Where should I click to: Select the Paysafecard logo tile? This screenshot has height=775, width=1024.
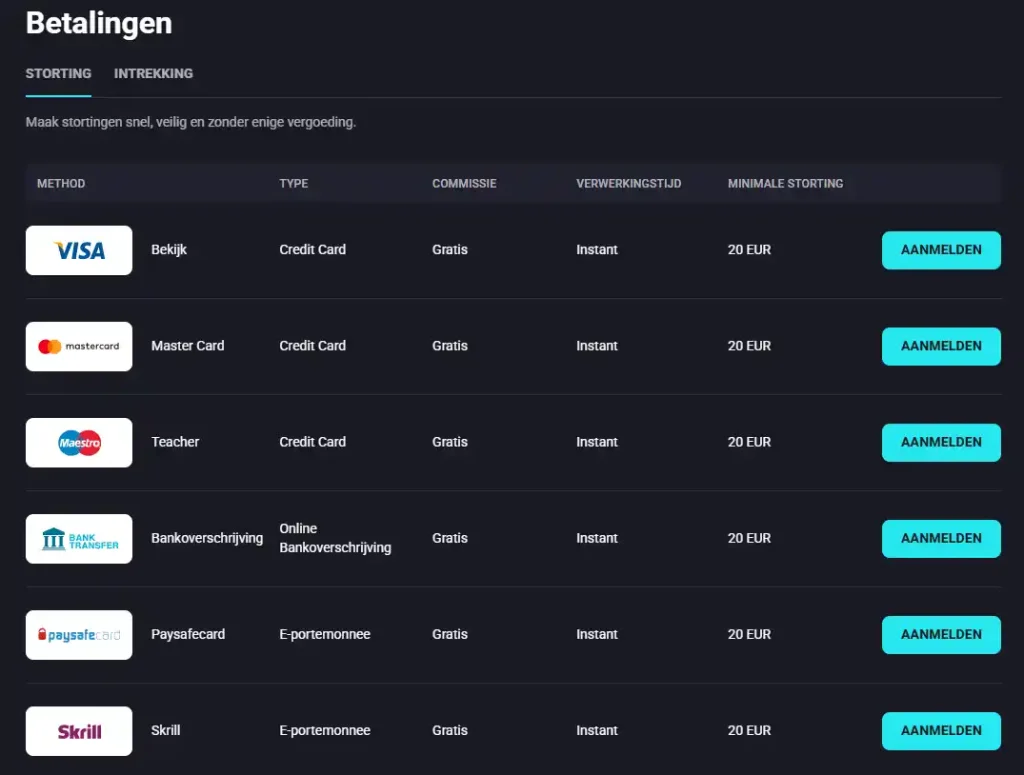pos(78,635)
